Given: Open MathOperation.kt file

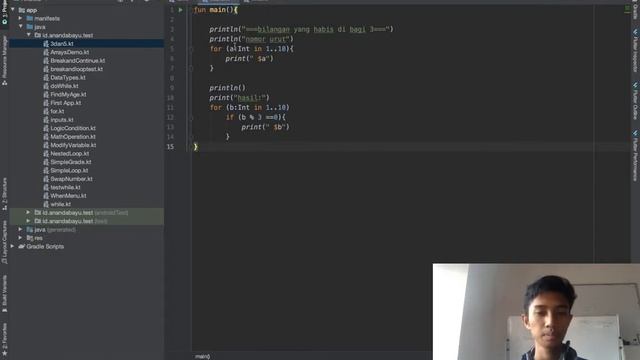Looking at the screenshot, I should click(73, 137).
